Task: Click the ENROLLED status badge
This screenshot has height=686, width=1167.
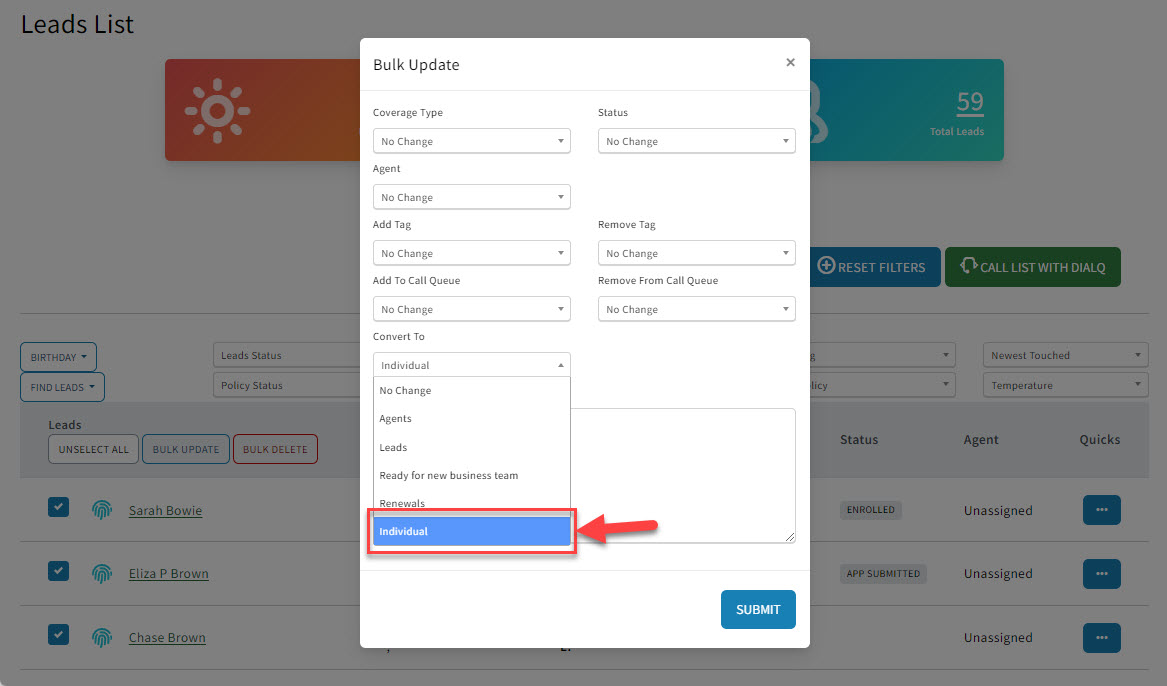Action: tap(871, 510)
